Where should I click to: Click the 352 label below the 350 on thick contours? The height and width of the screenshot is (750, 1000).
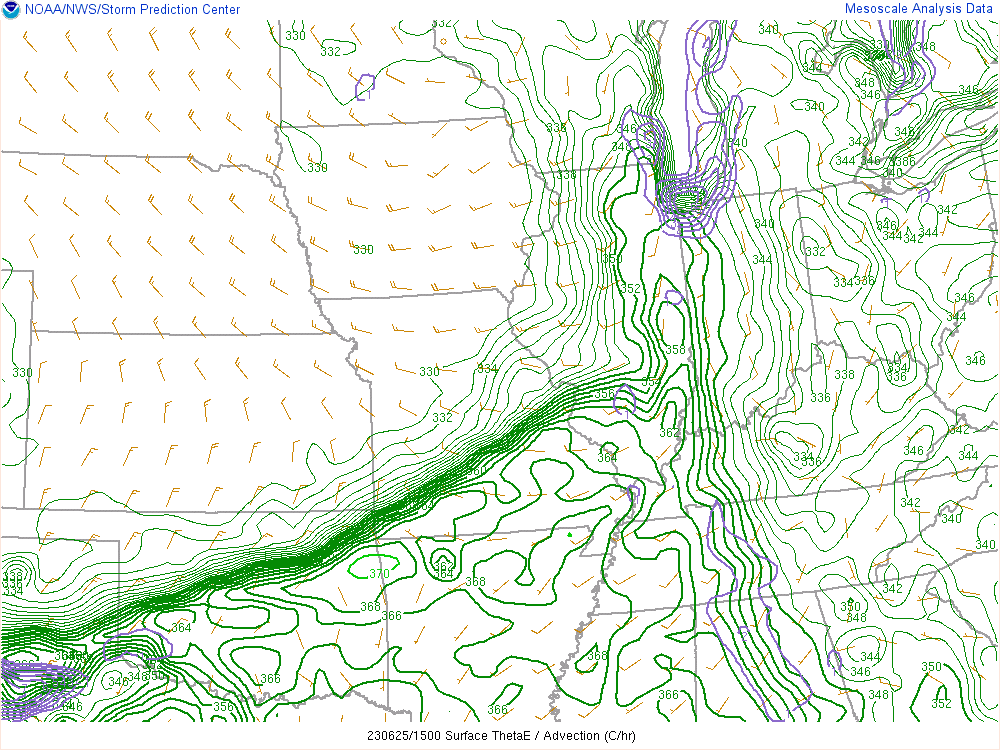click(x=630, y=288)
